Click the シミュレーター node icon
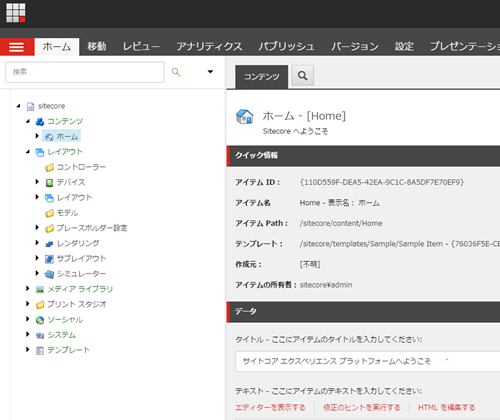Image resolution: width=500 pixels, height=420 pixels. [x=49, y=274]
